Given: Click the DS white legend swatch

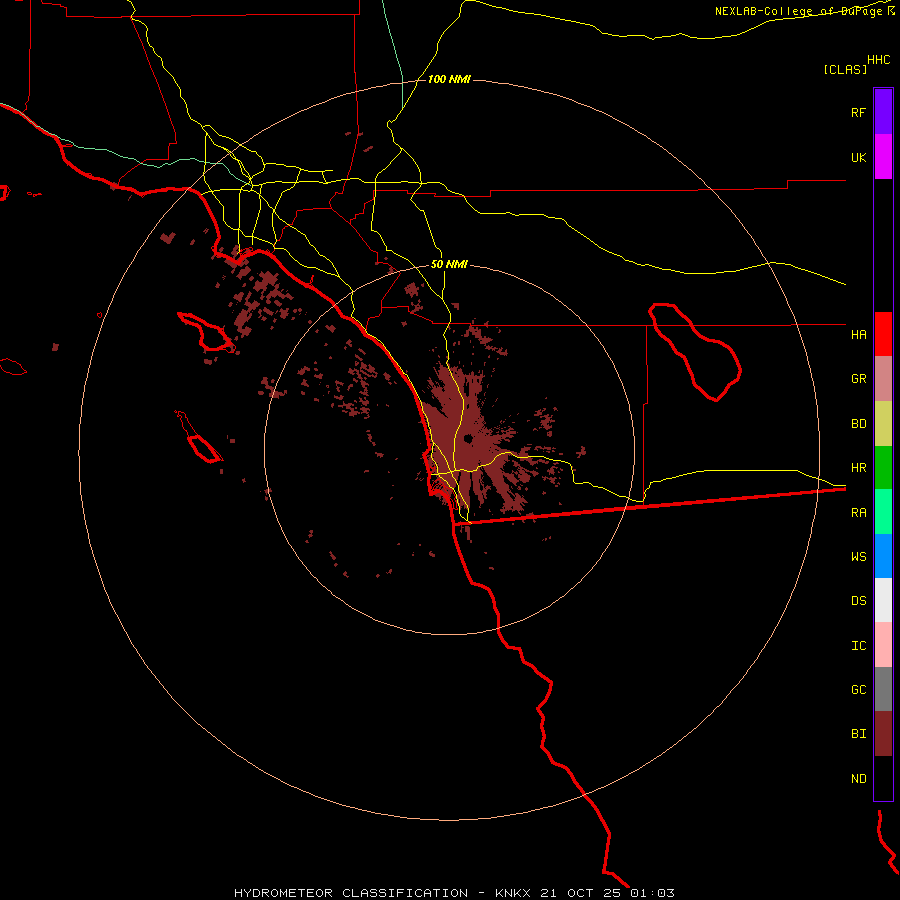Looking at the screenshot, I should pyautogui.click(x=883, y=600).
